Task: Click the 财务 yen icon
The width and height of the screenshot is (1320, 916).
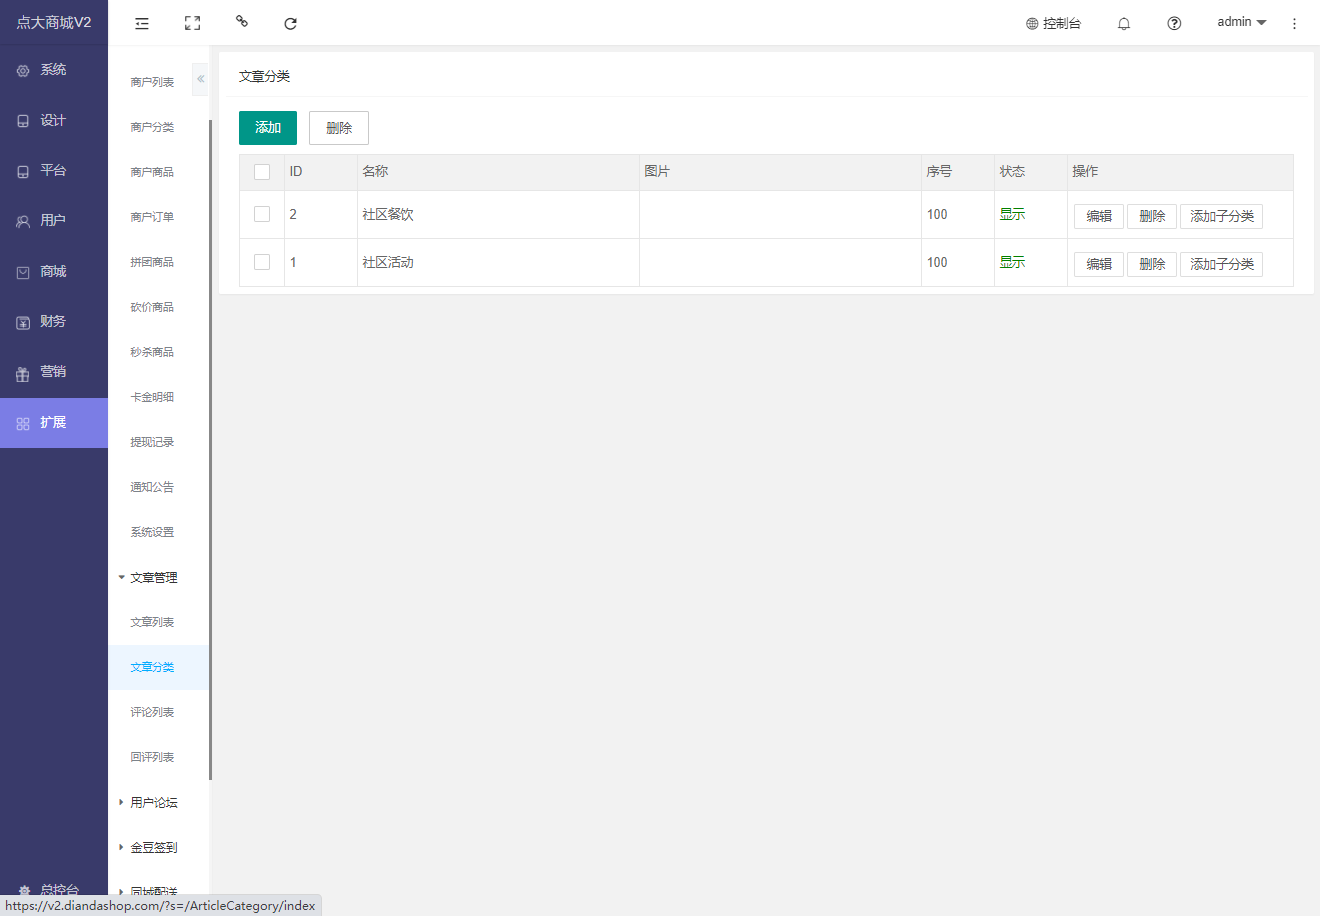Action: click(x=23, y=322)
